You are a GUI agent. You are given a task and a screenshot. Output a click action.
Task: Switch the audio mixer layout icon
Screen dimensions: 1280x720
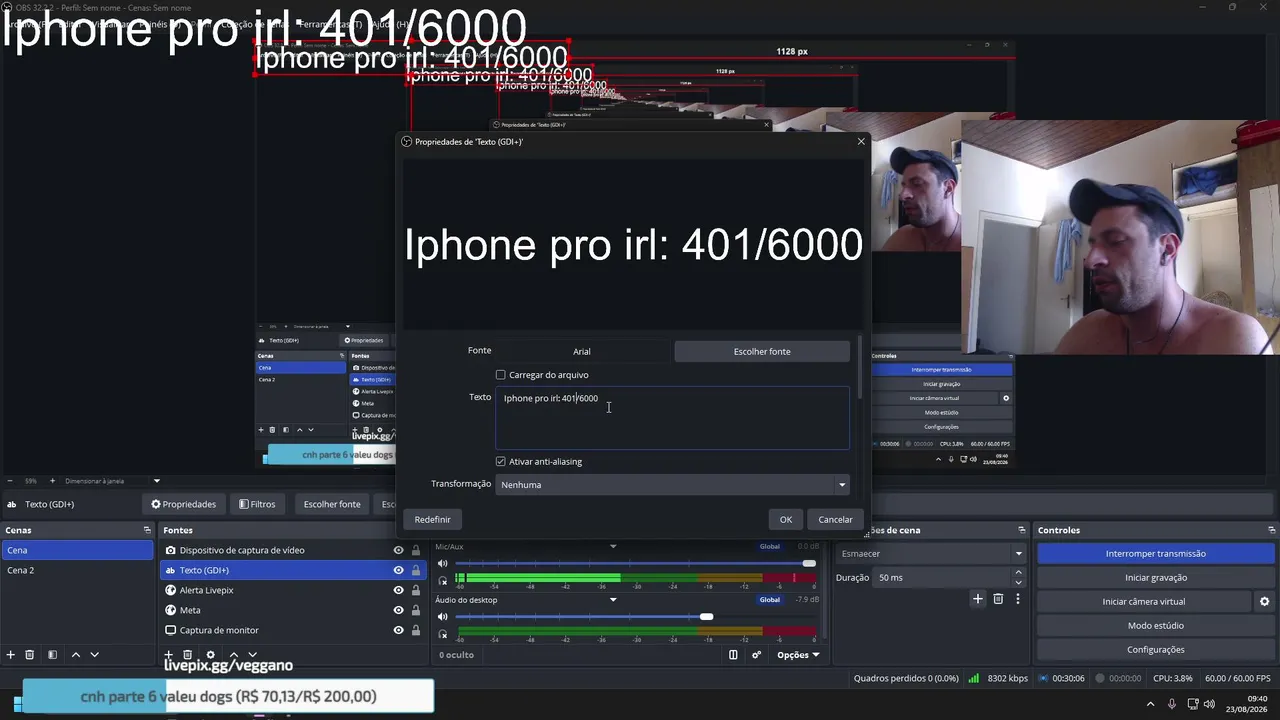click(733, 655)
